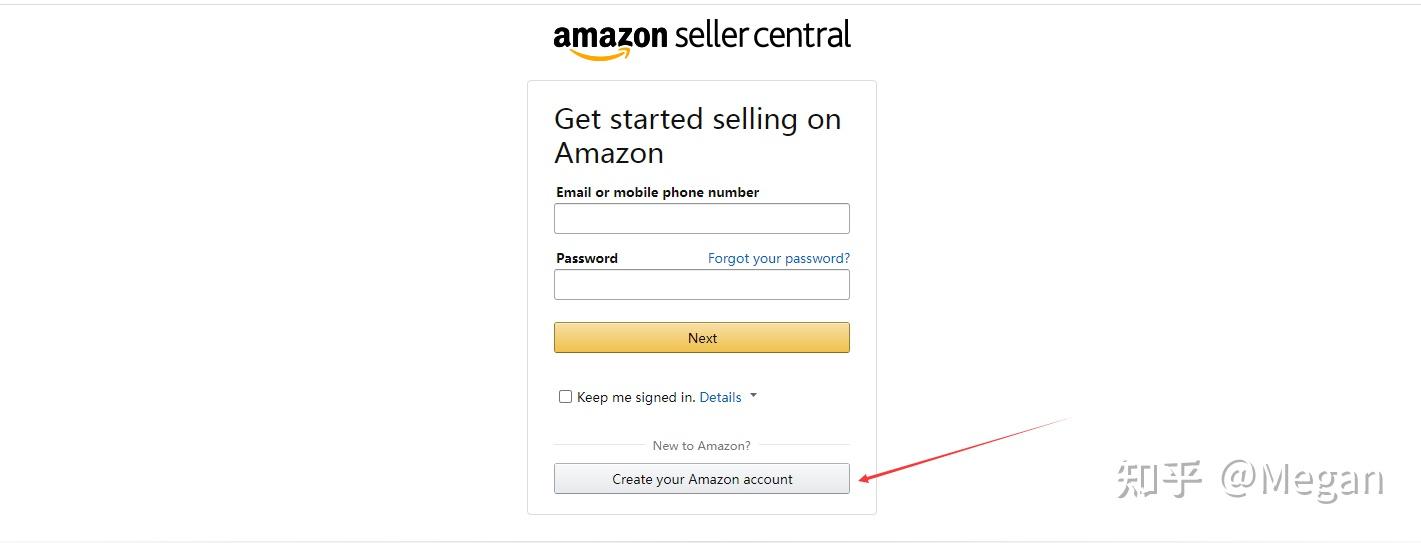Screen dimensions: 1421x543
Task: Click the word 'amazon' in the logo
Action: coord(610,36)
